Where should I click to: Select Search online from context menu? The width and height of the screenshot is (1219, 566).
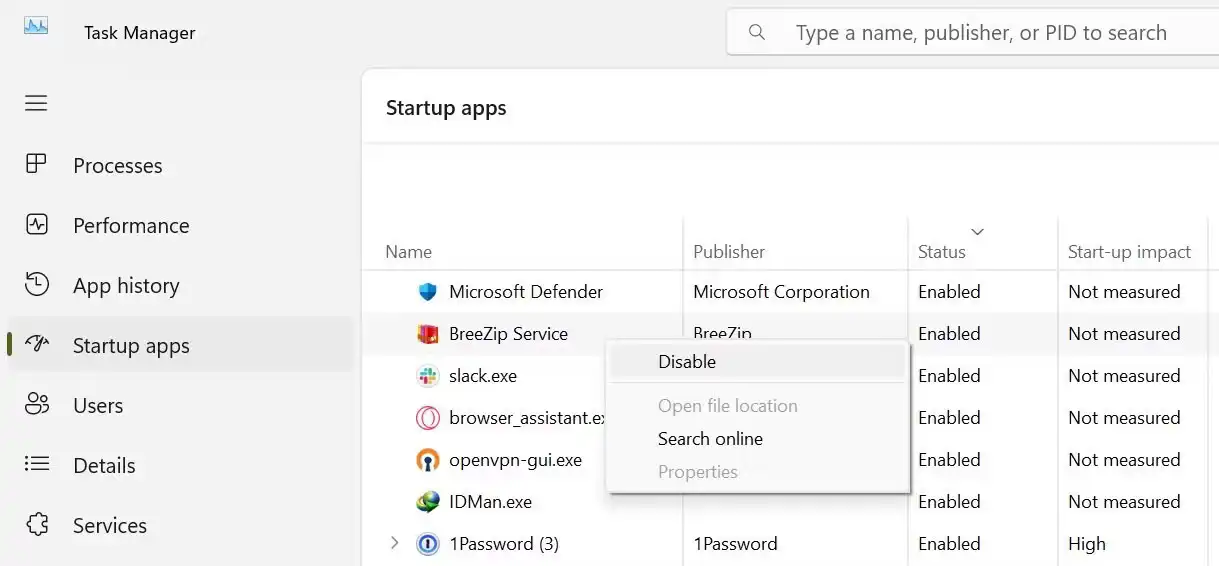coord(710,439)
